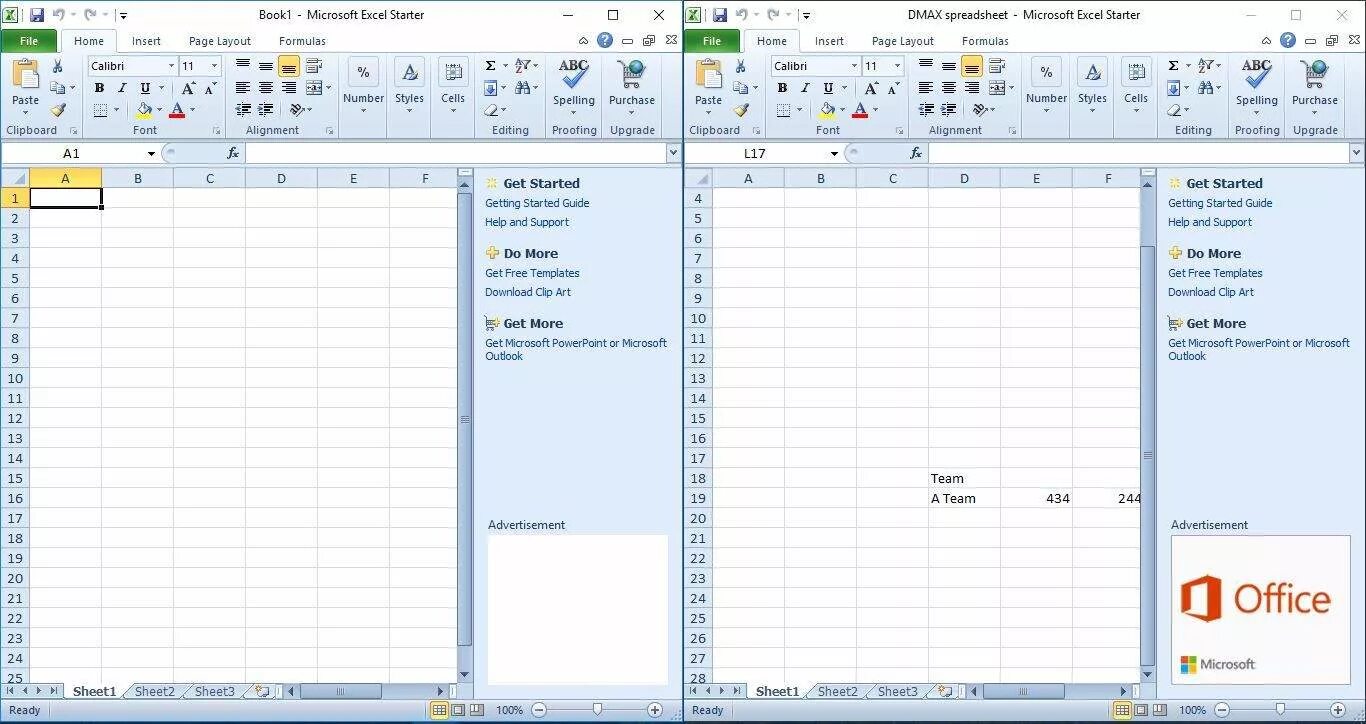Click Fill down-arrow icon in DMAX spreadsheet
1366x724 pixels.
click(1173, 88)
